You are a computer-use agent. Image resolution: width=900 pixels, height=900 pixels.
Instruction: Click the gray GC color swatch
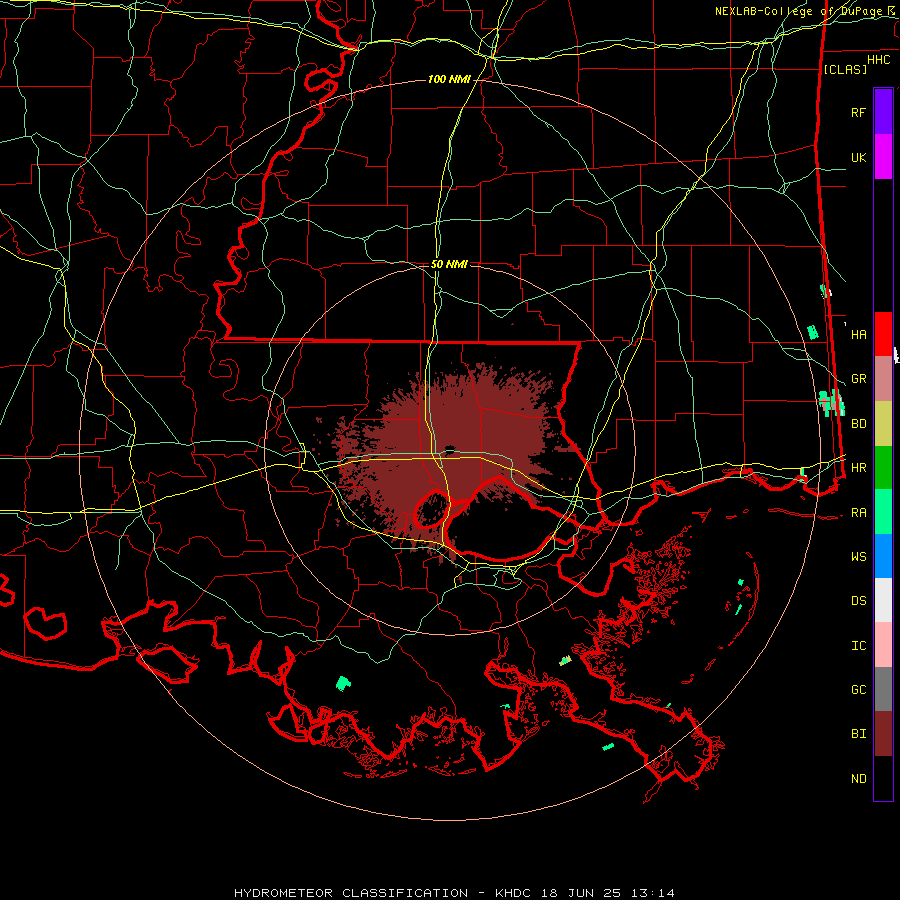coord(883,689)
